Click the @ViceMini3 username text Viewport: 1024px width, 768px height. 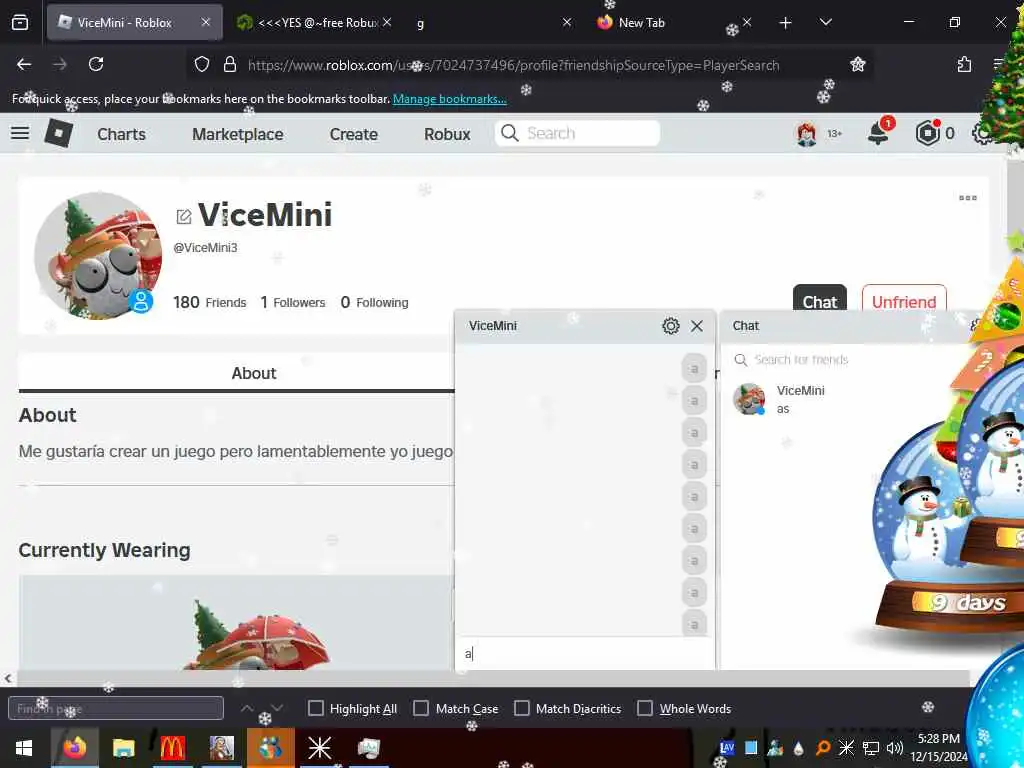coord(205,248)
